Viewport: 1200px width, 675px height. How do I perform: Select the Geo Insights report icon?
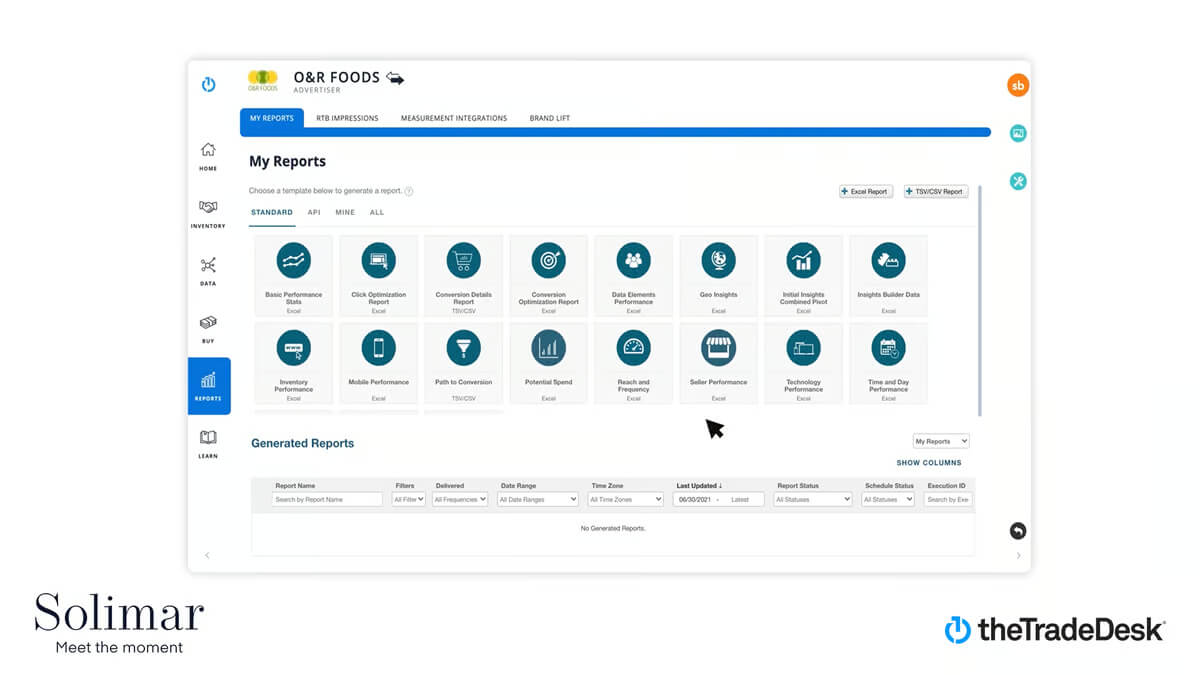[x=718, y=260]
